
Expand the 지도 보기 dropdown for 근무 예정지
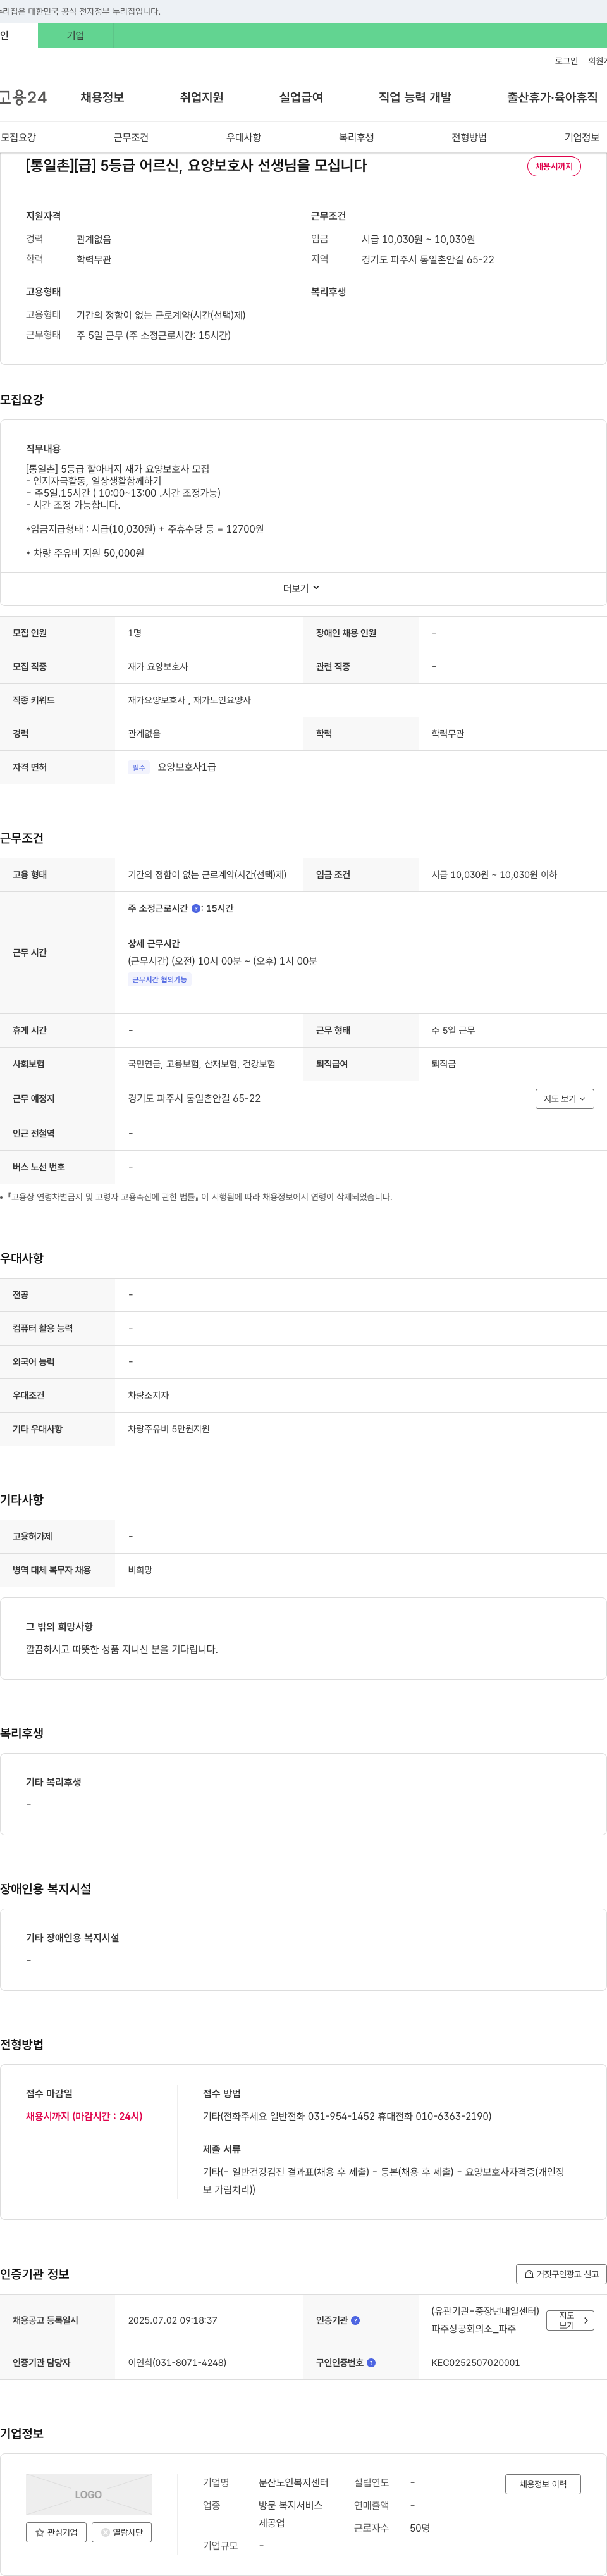565,1099
